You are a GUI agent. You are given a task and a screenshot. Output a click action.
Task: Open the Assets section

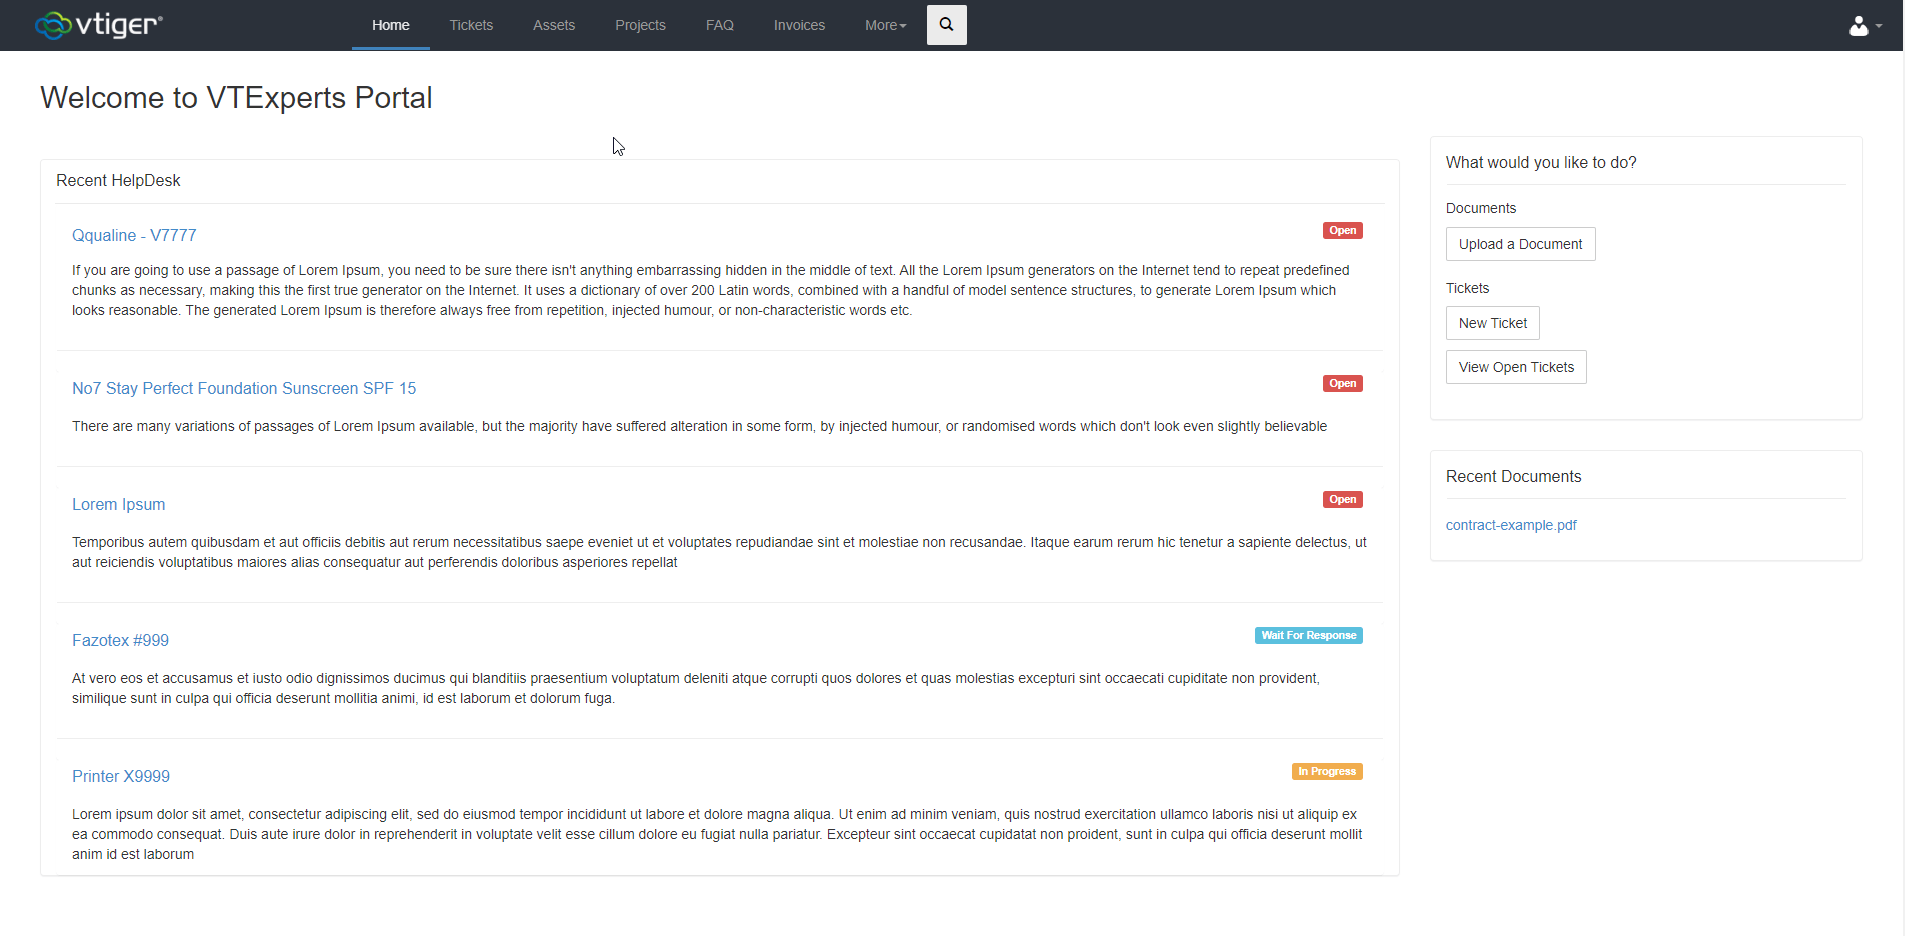coord(554,25)
